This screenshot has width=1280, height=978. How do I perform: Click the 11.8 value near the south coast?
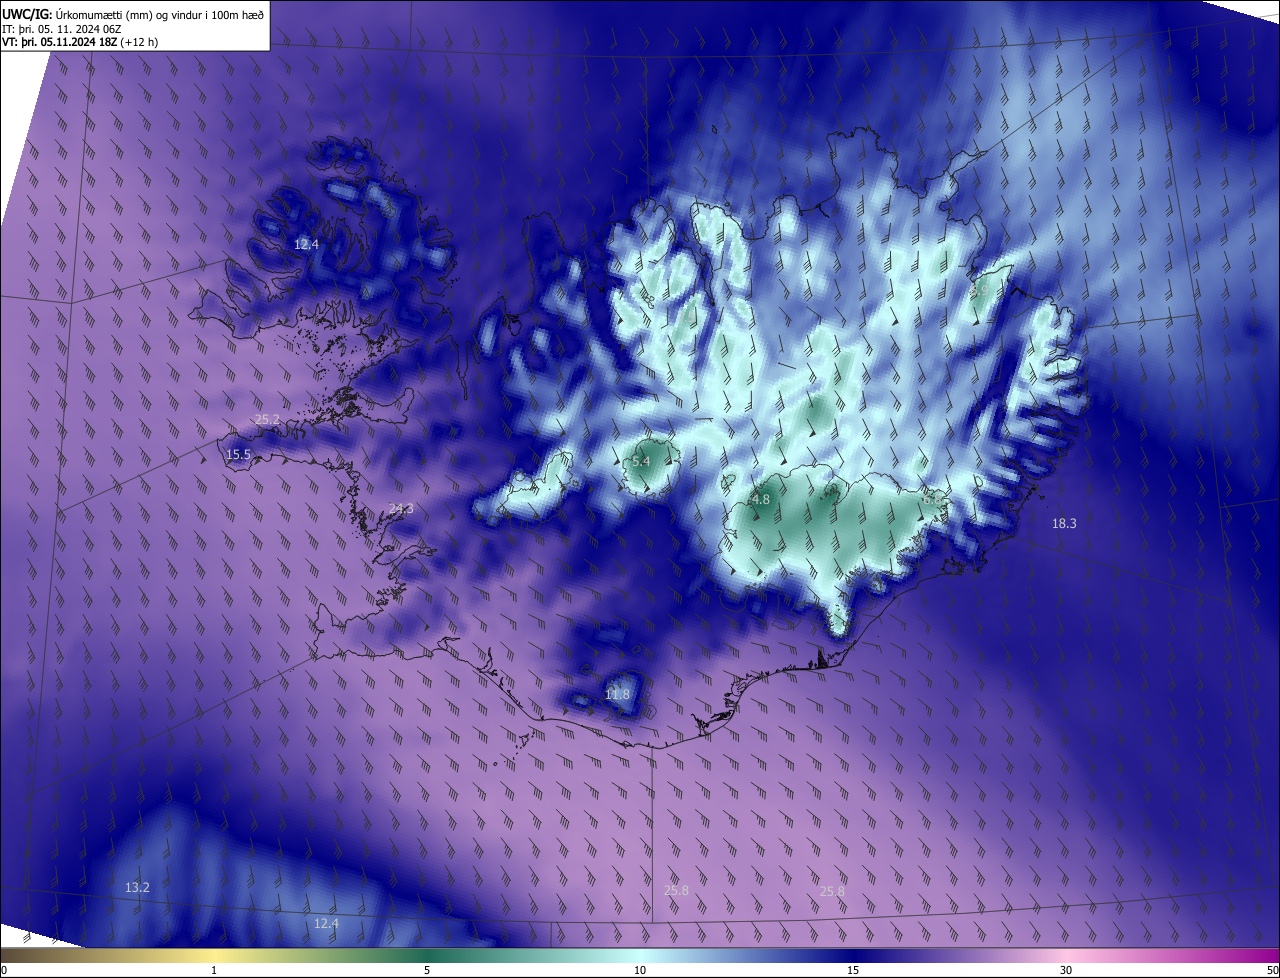point(618,694)
